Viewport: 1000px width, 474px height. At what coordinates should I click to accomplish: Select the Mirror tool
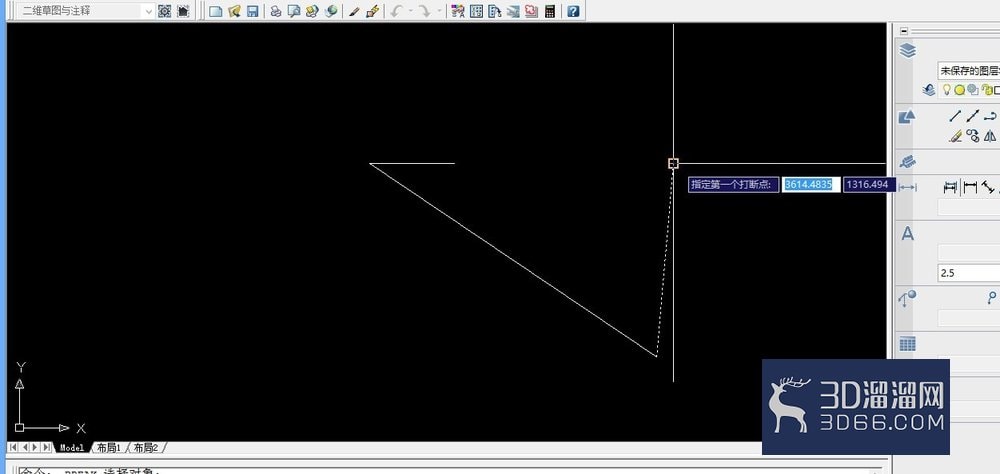(x=990, y=135)
